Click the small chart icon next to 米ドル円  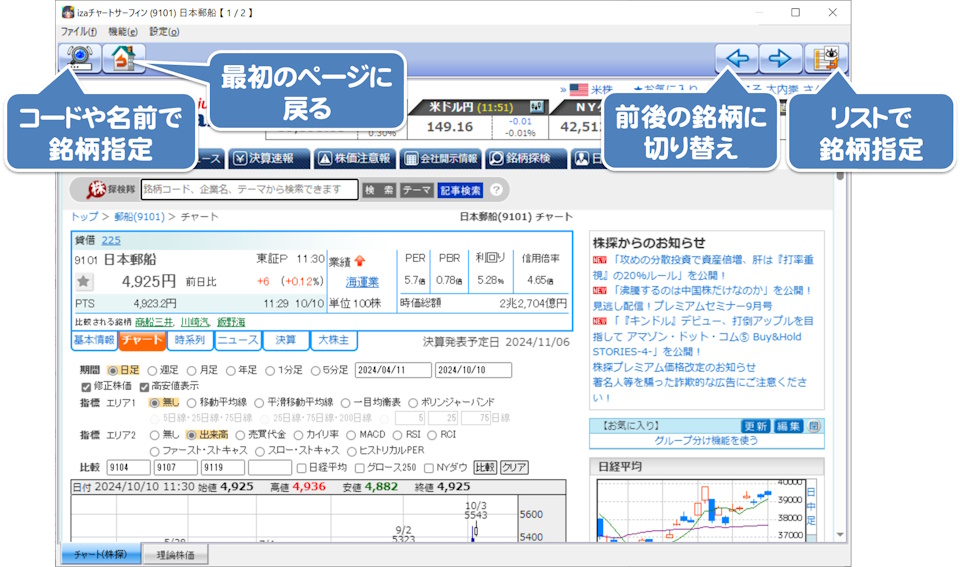click(536, 107)
